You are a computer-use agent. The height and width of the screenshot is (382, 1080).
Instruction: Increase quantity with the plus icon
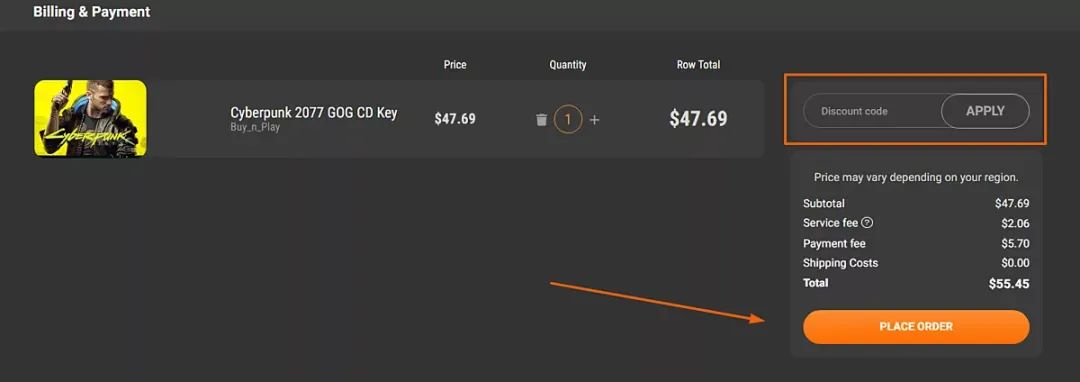594,120
